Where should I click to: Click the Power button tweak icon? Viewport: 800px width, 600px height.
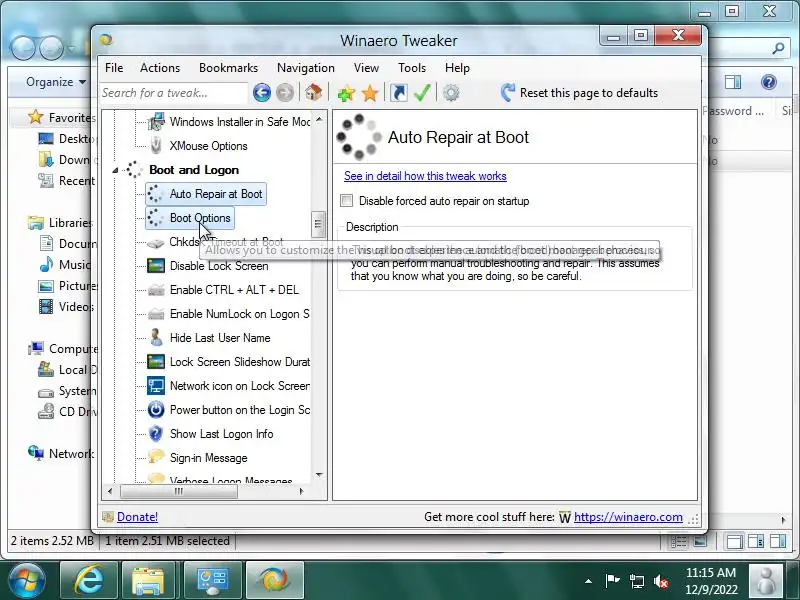[x=156, y=409]
